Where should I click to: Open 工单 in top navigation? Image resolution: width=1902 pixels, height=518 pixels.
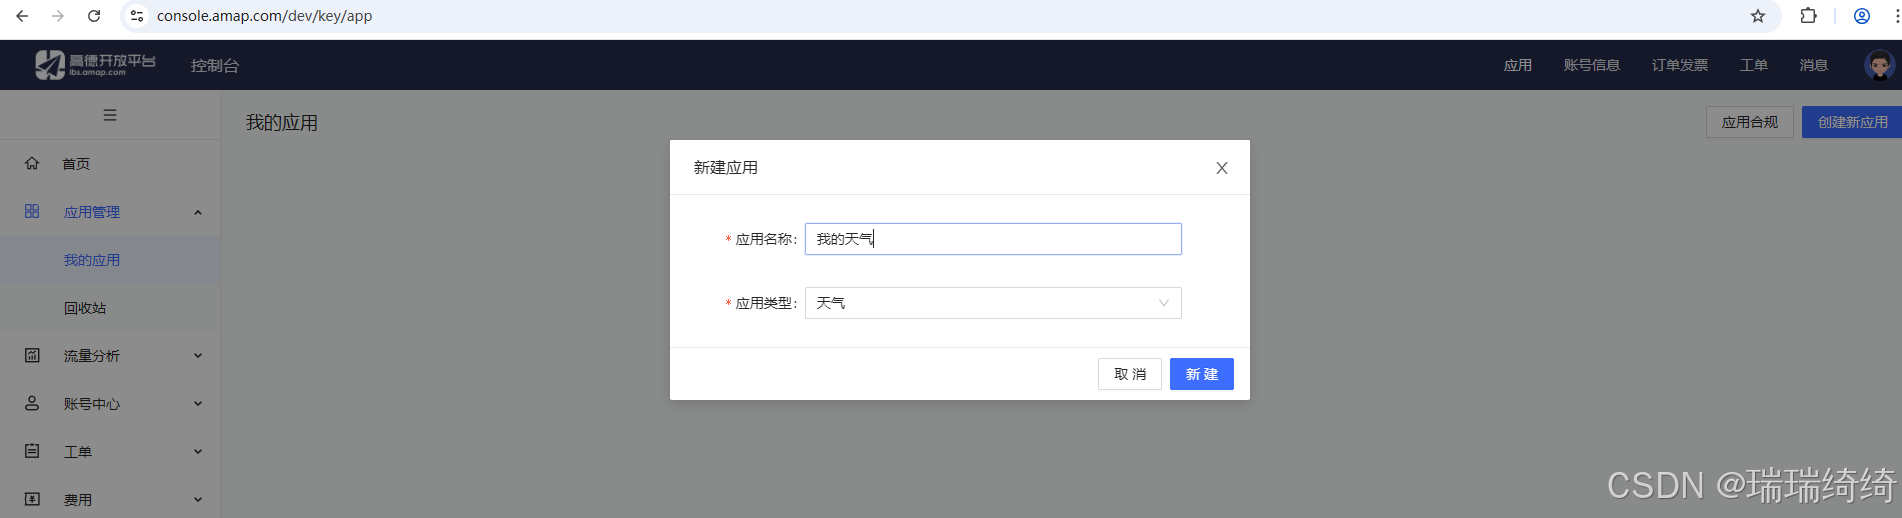click(1754, 65)
